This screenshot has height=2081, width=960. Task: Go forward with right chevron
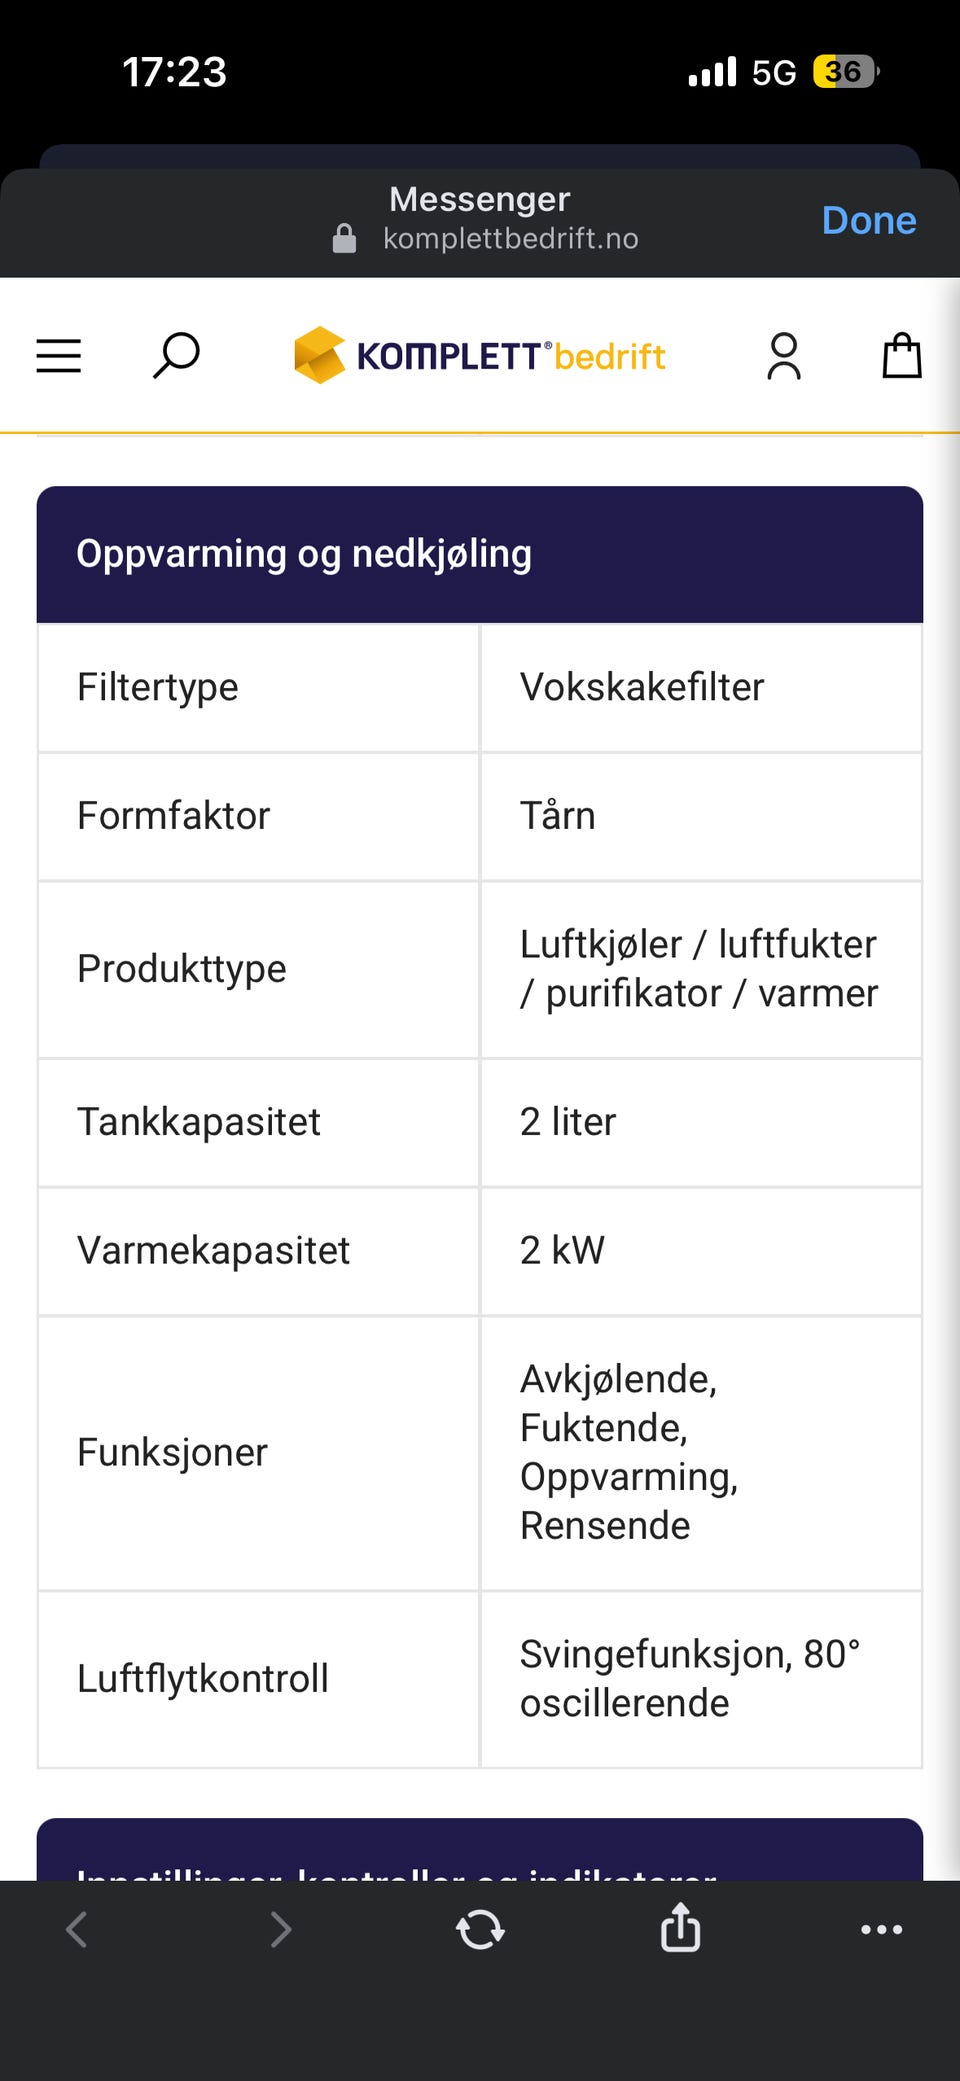(281, 1929)
